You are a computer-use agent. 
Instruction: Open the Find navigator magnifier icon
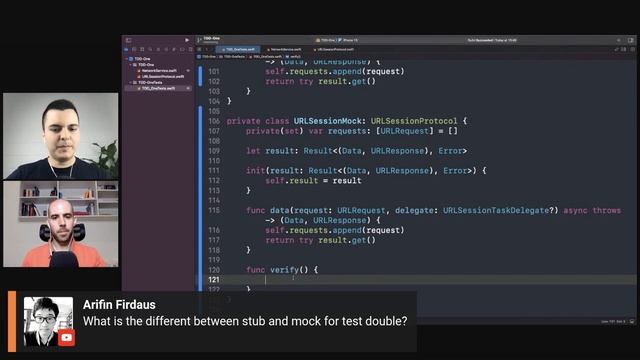[150, 49]
